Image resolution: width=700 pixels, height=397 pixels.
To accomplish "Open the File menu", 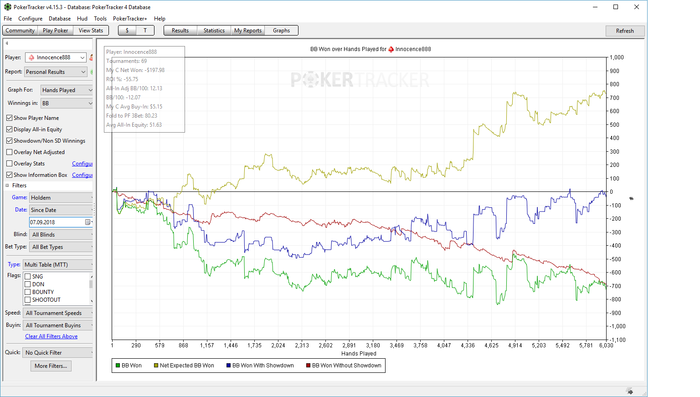I will pyautogui.click(x=8, y=19).
